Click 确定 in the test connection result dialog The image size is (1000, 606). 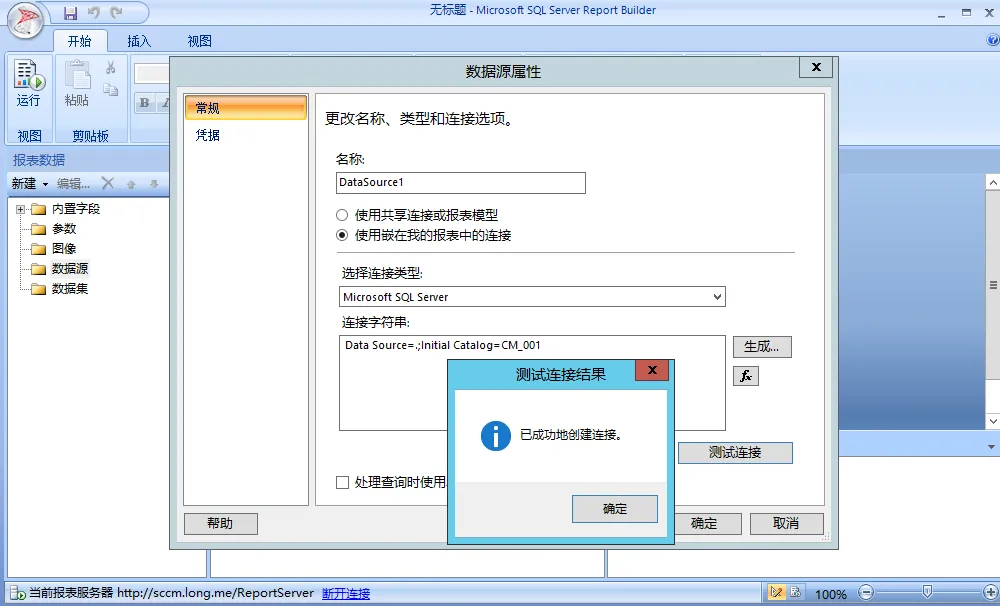tap(615, 509)
